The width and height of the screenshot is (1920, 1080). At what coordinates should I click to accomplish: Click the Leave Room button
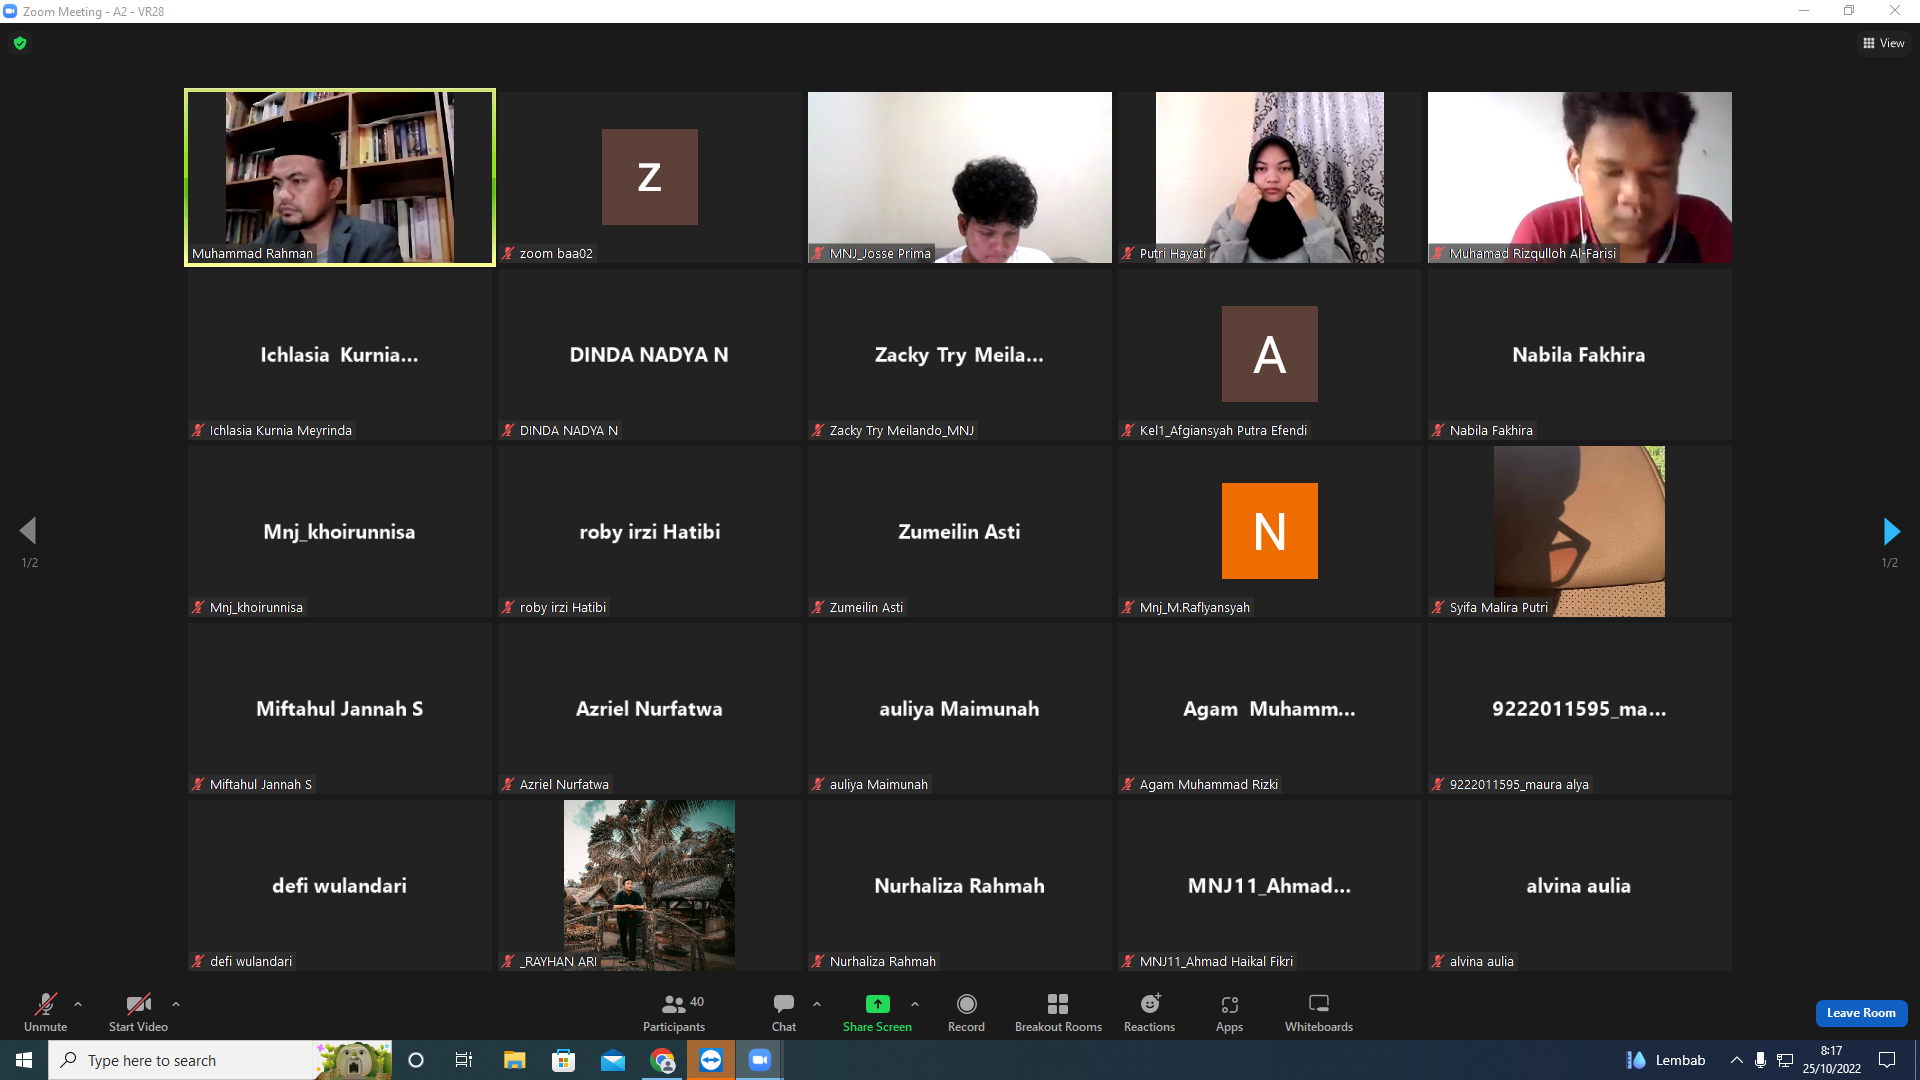point(1861,1013)
